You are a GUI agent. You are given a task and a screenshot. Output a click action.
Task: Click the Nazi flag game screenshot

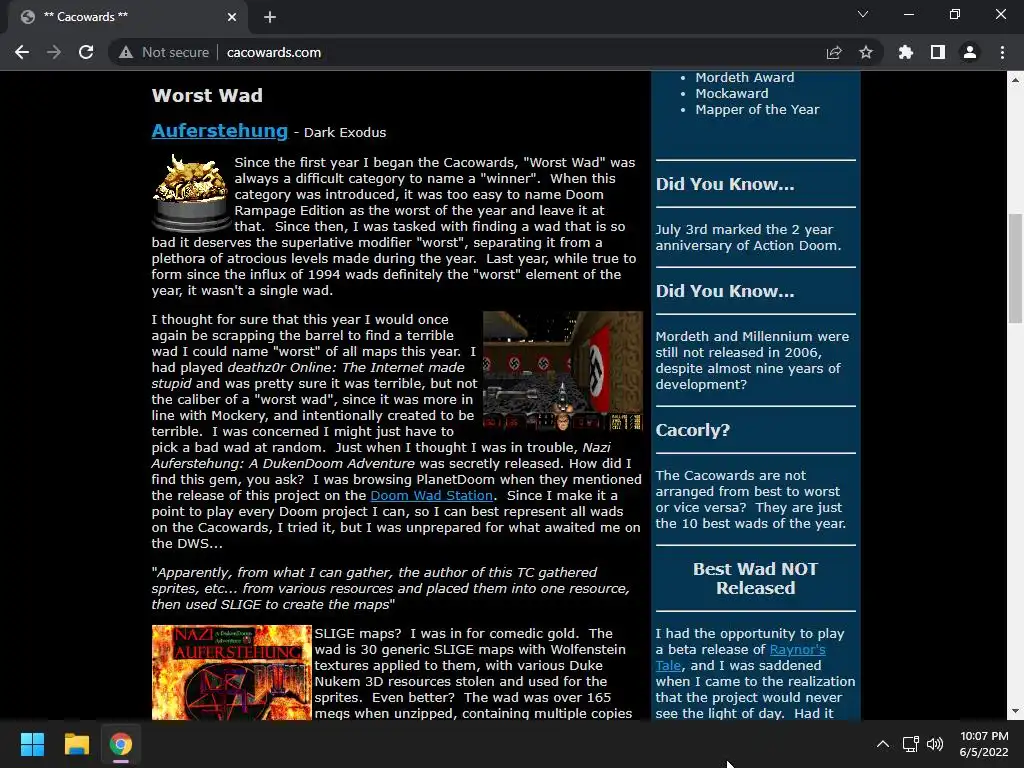pyautogui.click(x=563, y=371)
